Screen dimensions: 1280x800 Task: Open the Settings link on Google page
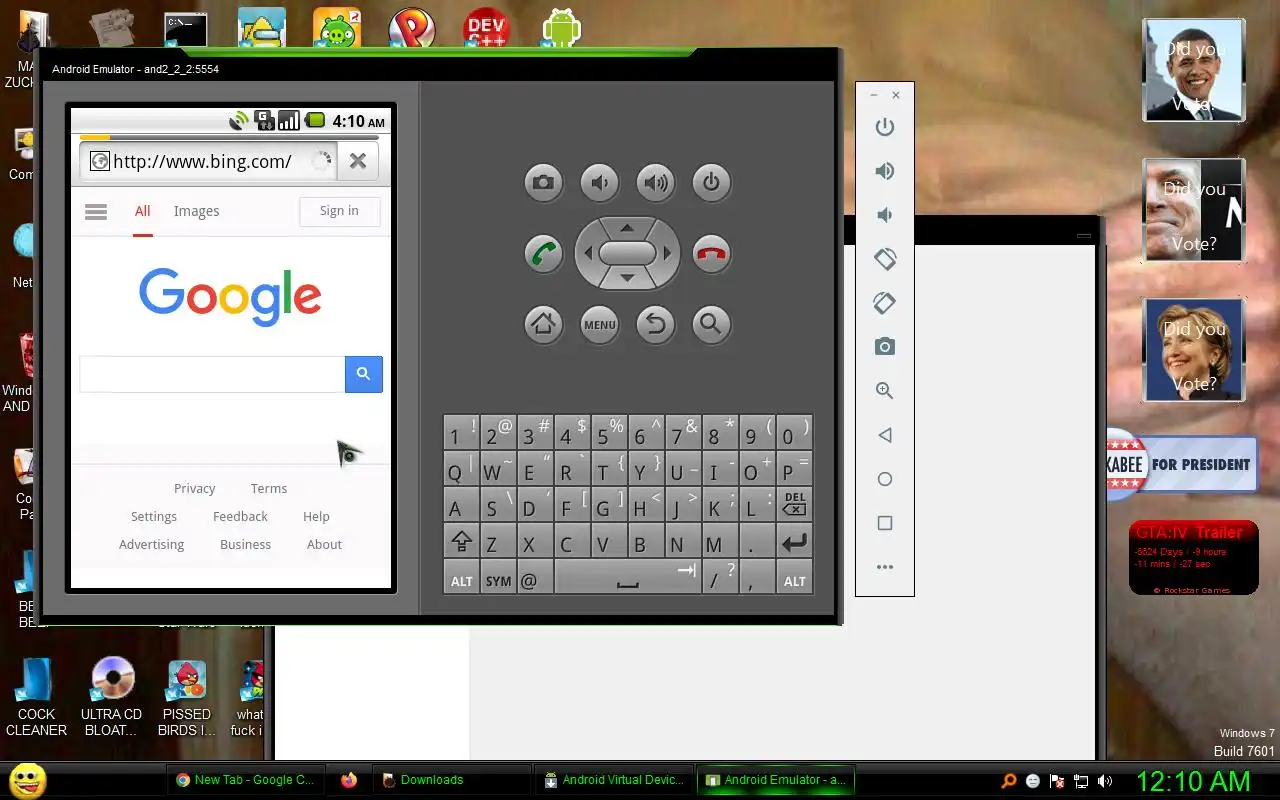coord(154,516)
